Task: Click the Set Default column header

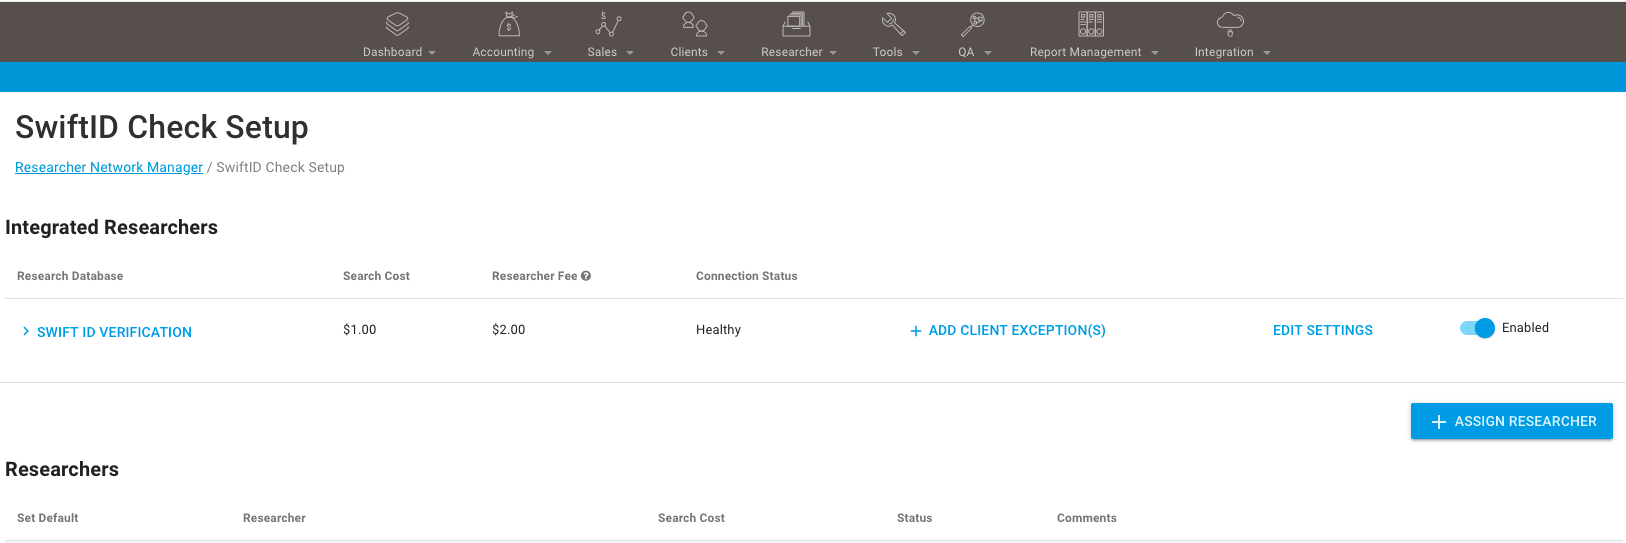Action: tap(48, 518)
